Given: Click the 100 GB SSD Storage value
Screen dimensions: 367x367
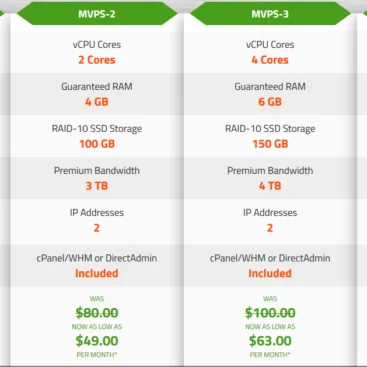Looking at the screenshot, I should click(97, 144).
